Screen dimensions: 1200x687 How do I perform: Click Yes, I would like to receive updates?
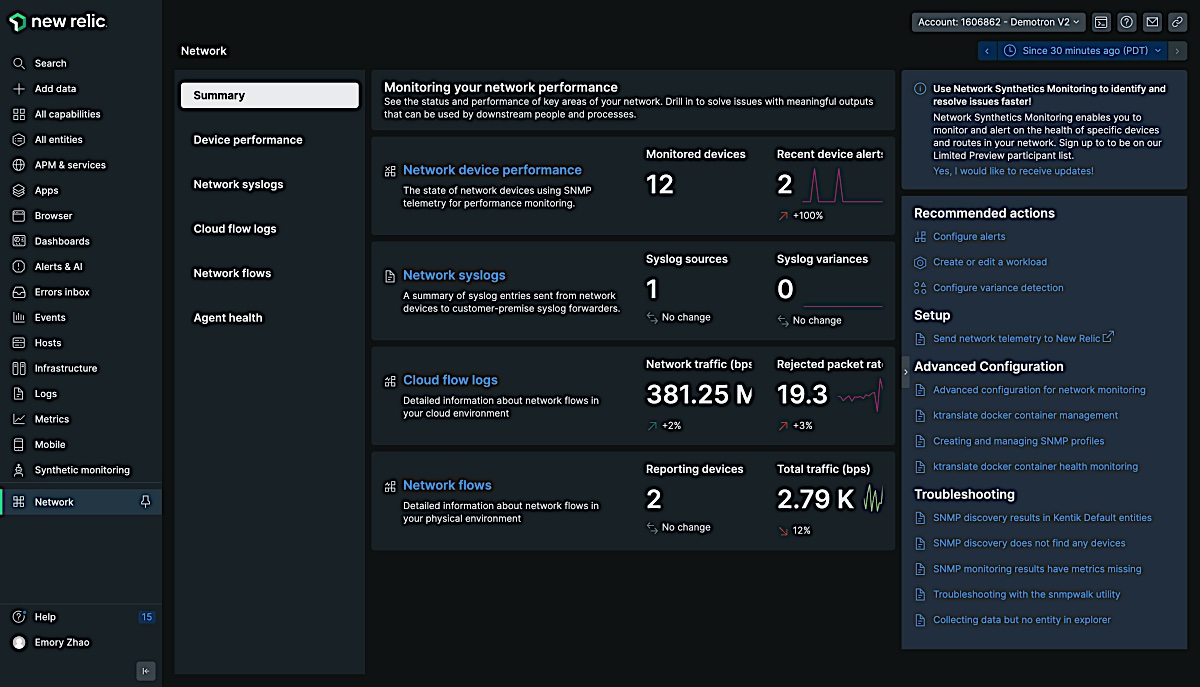tap(1013, 171)
